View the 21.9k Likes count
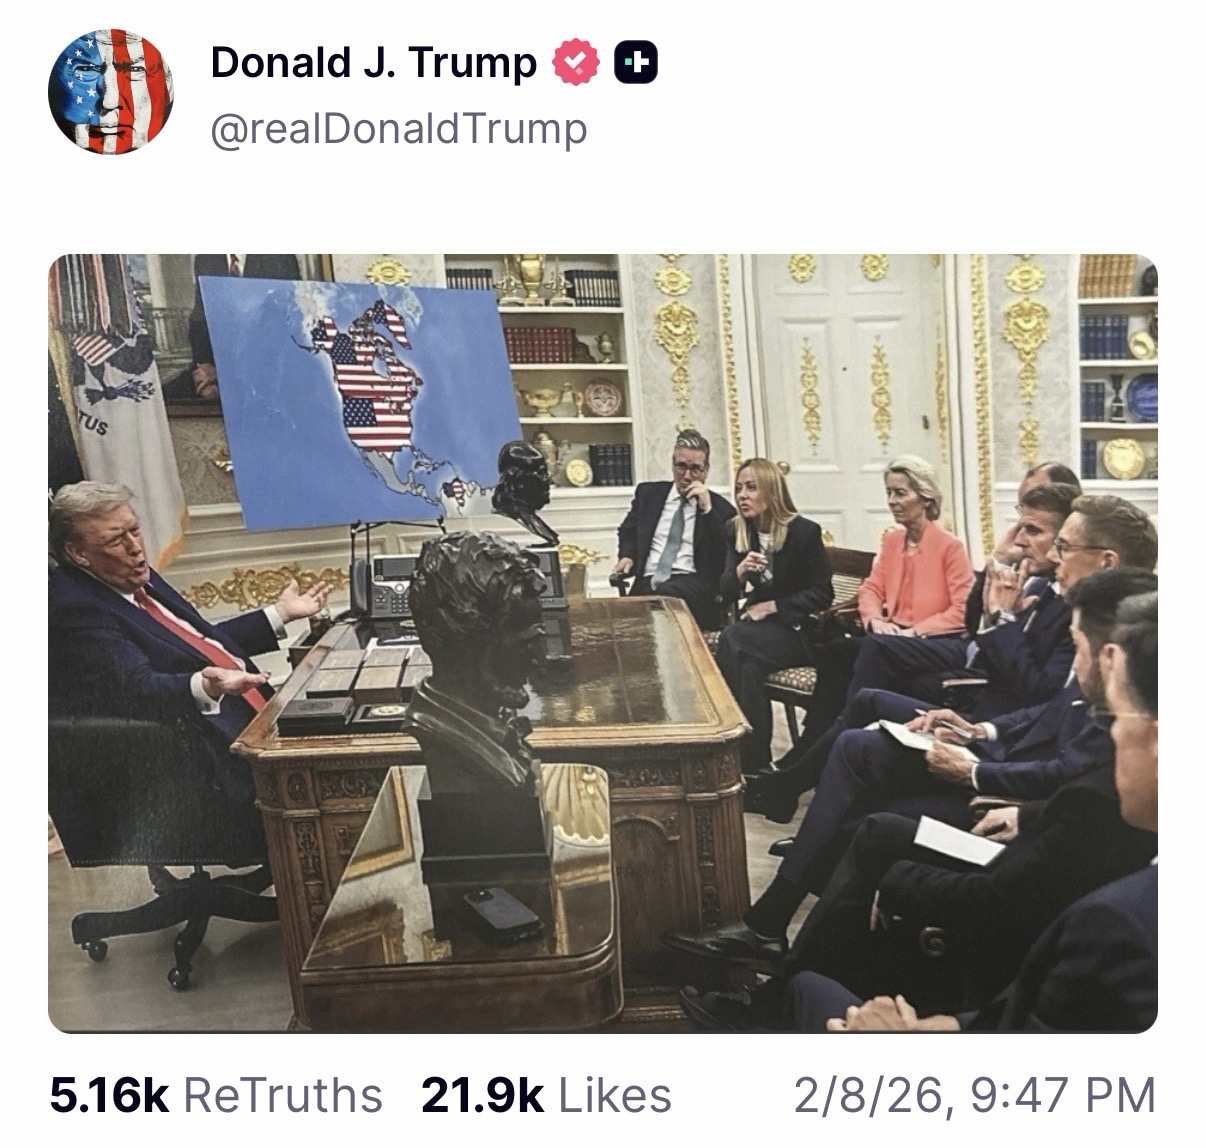1206x1148 pixels. (482, 1095)
